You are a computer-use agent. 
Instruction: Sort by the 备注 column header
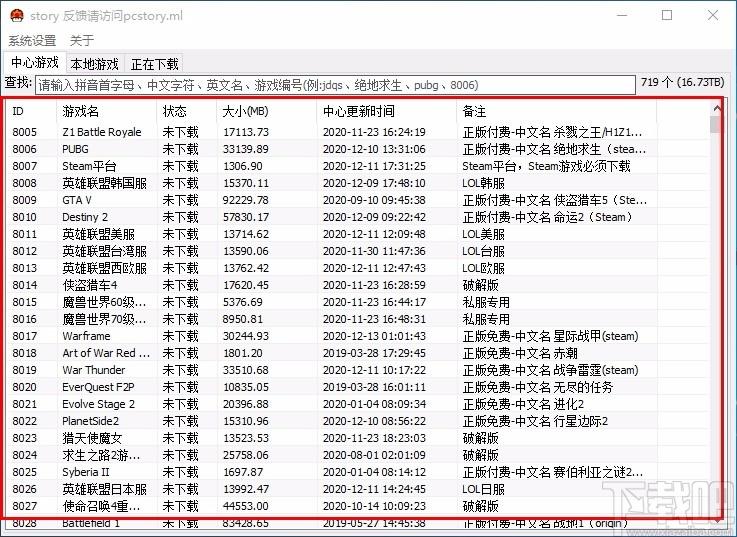[x=557, y=111]
